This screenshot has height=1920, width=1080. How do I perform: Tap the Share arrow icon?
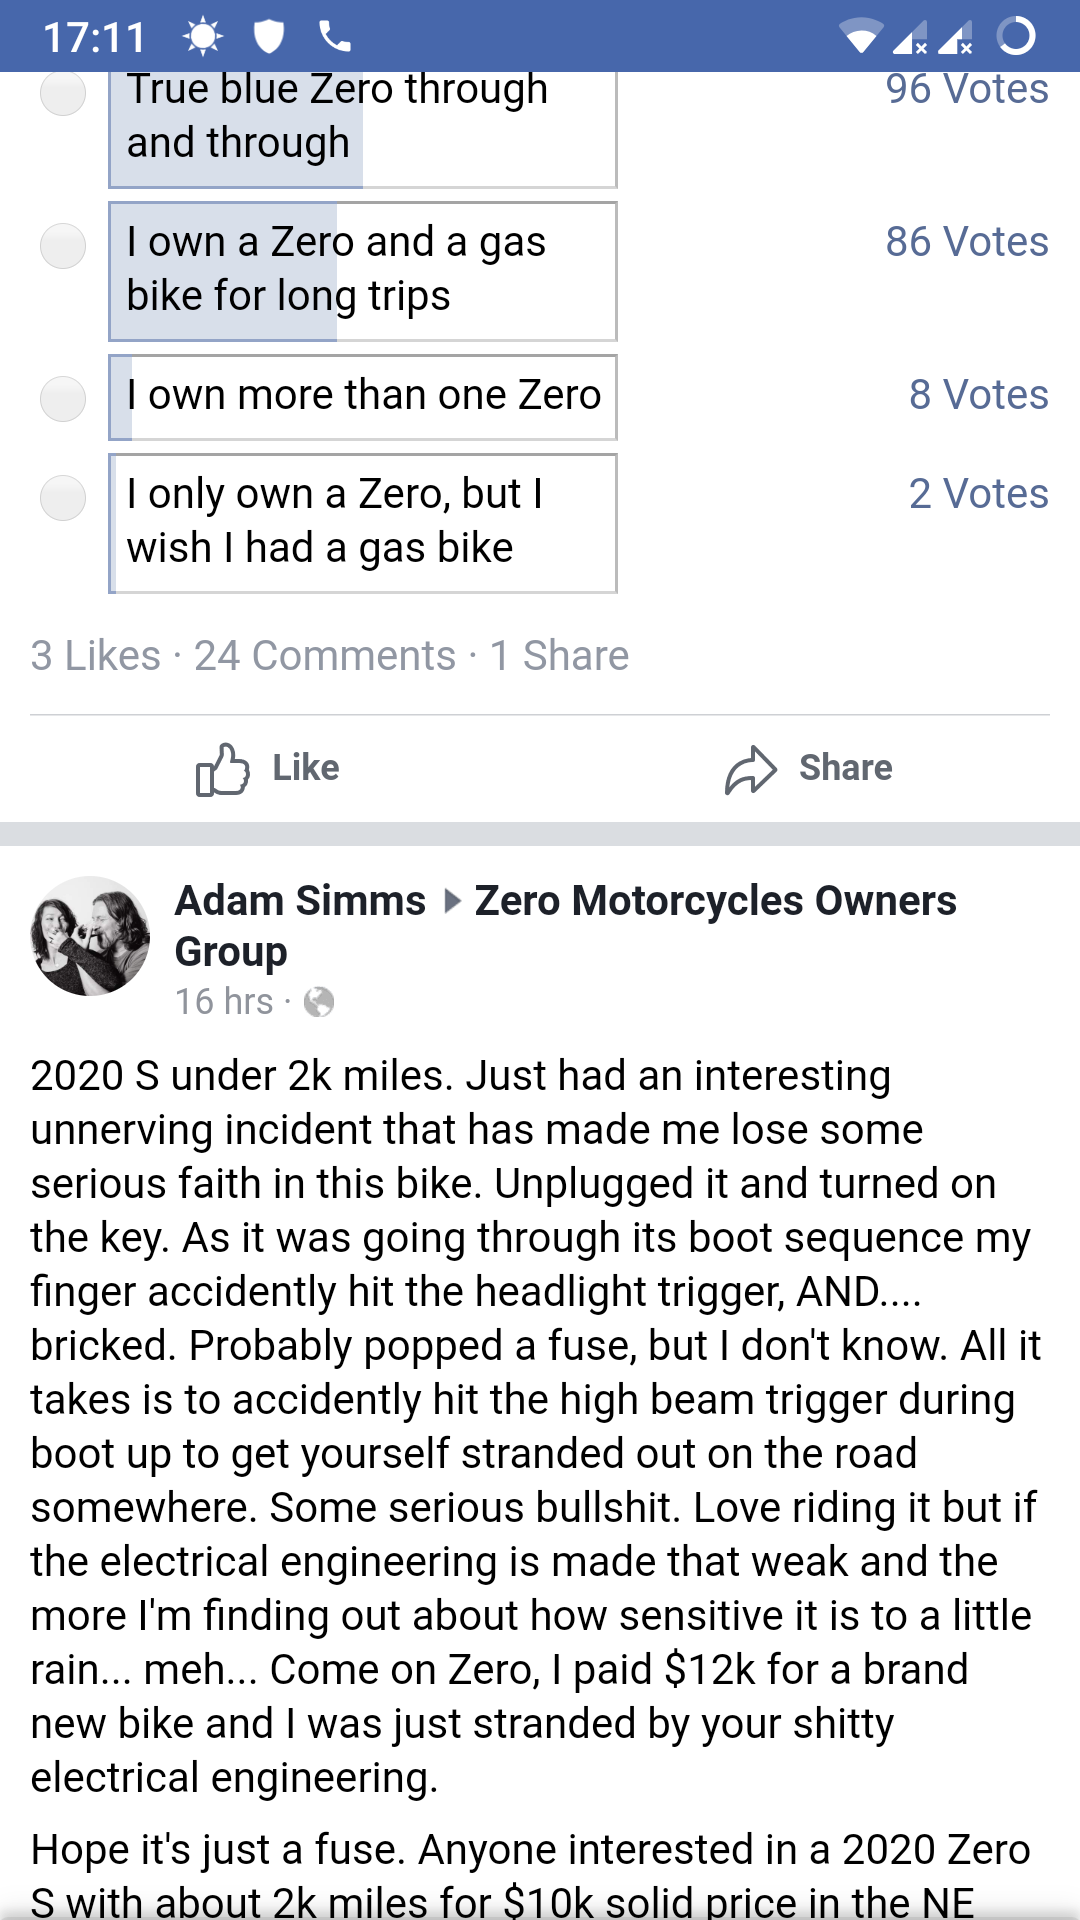point(750,769)
